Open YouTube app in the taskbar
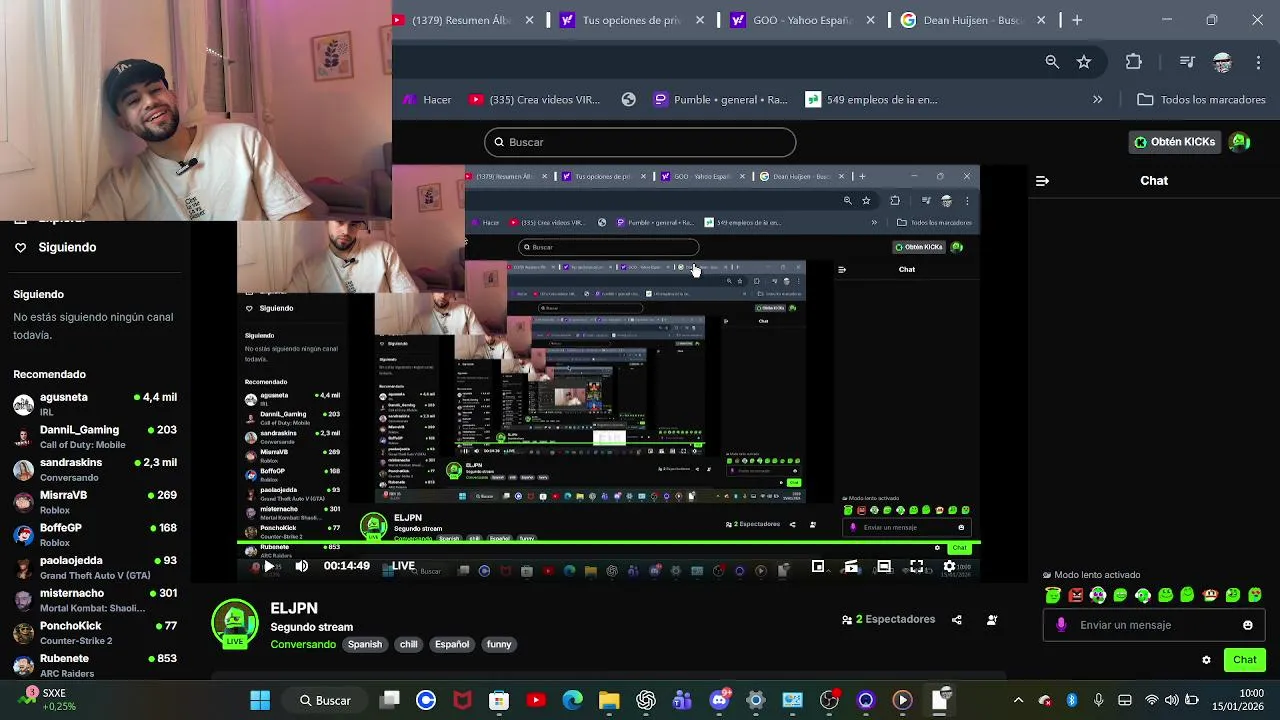The height and width of the screenshot is (720, 1280). coord(536,701)
